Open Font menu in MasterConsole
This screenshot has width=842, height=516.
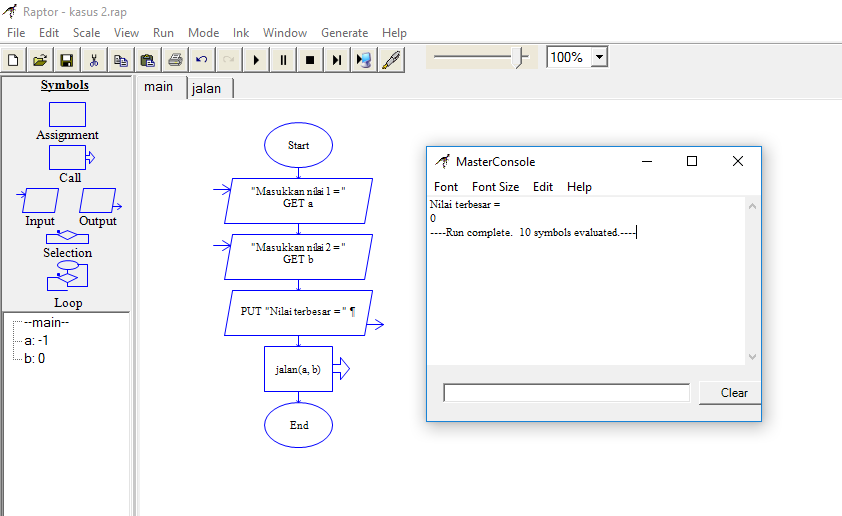coord(446,187)
